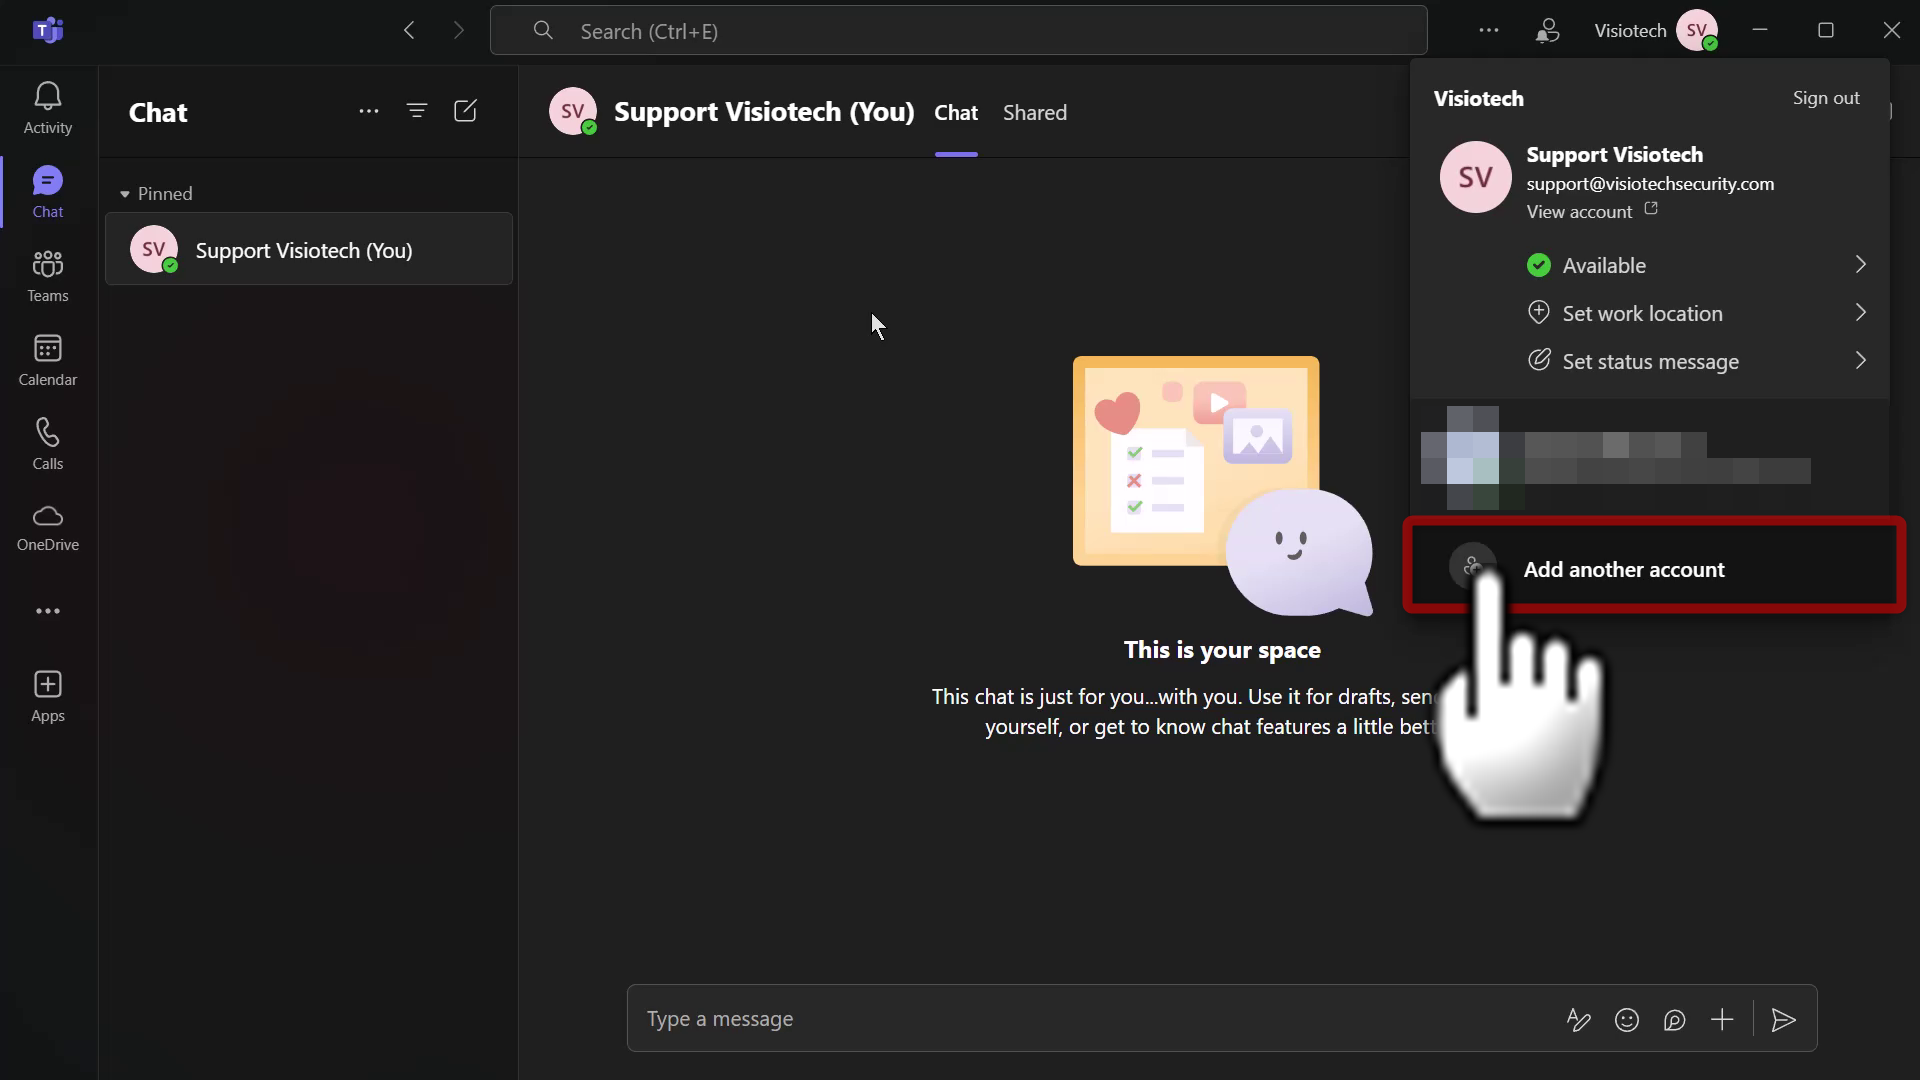
Task: Click the Support Visiotech (You) chat header name
Action: 764,112
